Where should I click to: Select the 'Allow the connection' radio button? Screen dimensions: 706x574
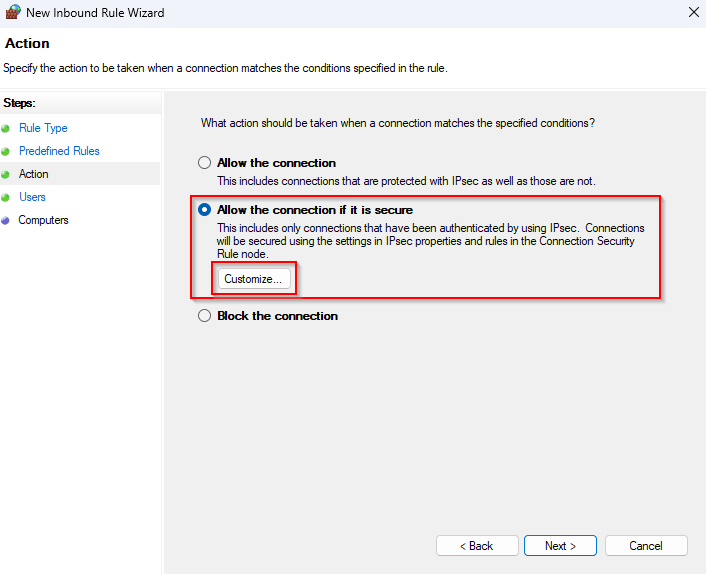[x=205, y=163]
